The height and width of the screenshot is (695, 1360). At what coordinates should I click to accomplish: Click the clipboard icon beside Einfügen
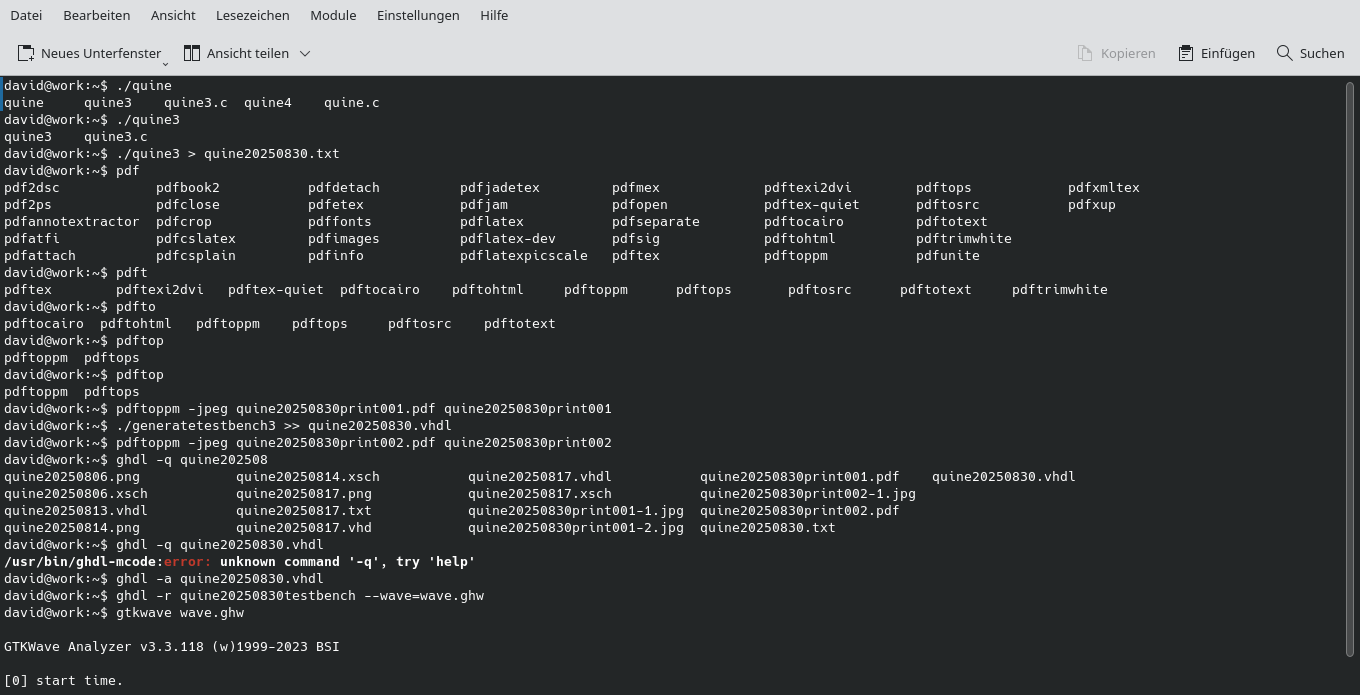pos(1184,53)
